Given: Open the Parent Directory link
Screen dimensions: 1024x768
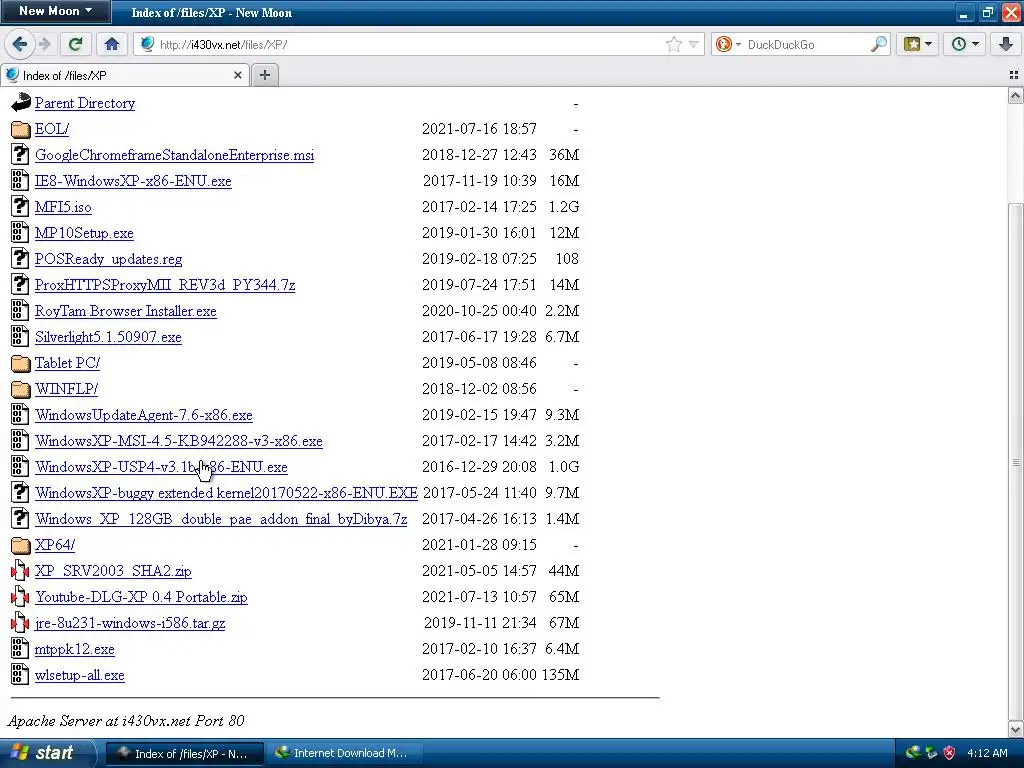Looking at the screenshot, I should pos(85,103).
